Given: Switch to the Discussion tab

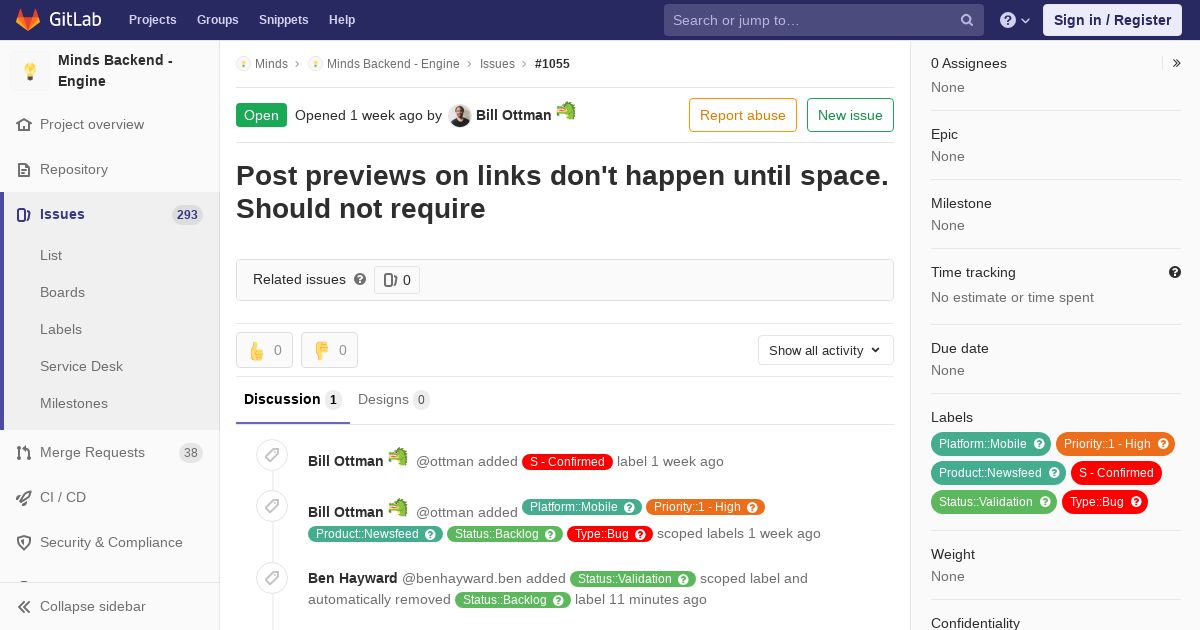Looking at the screenshot, I should tap(292, 400).
